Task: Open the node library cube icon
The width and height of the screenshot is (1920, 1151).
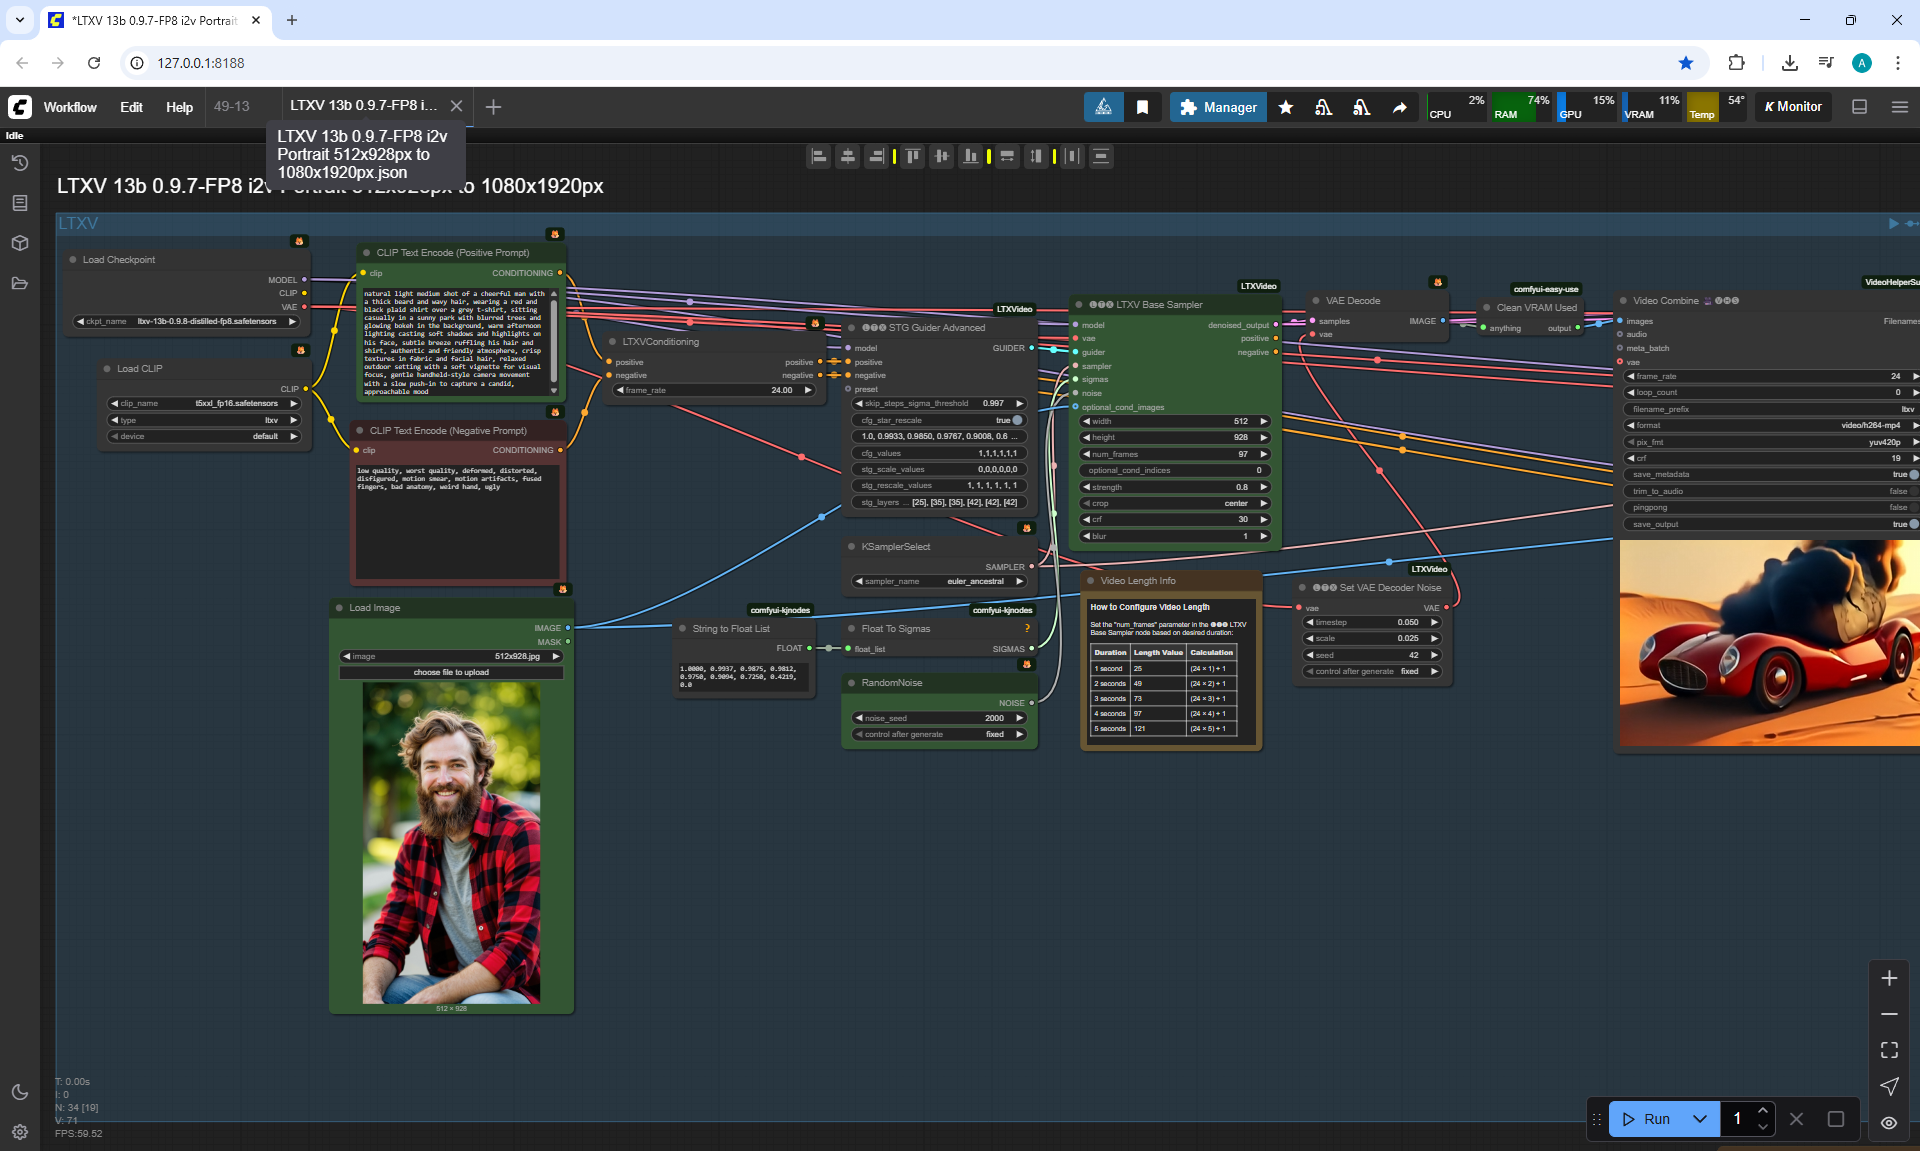Action: 19,243
